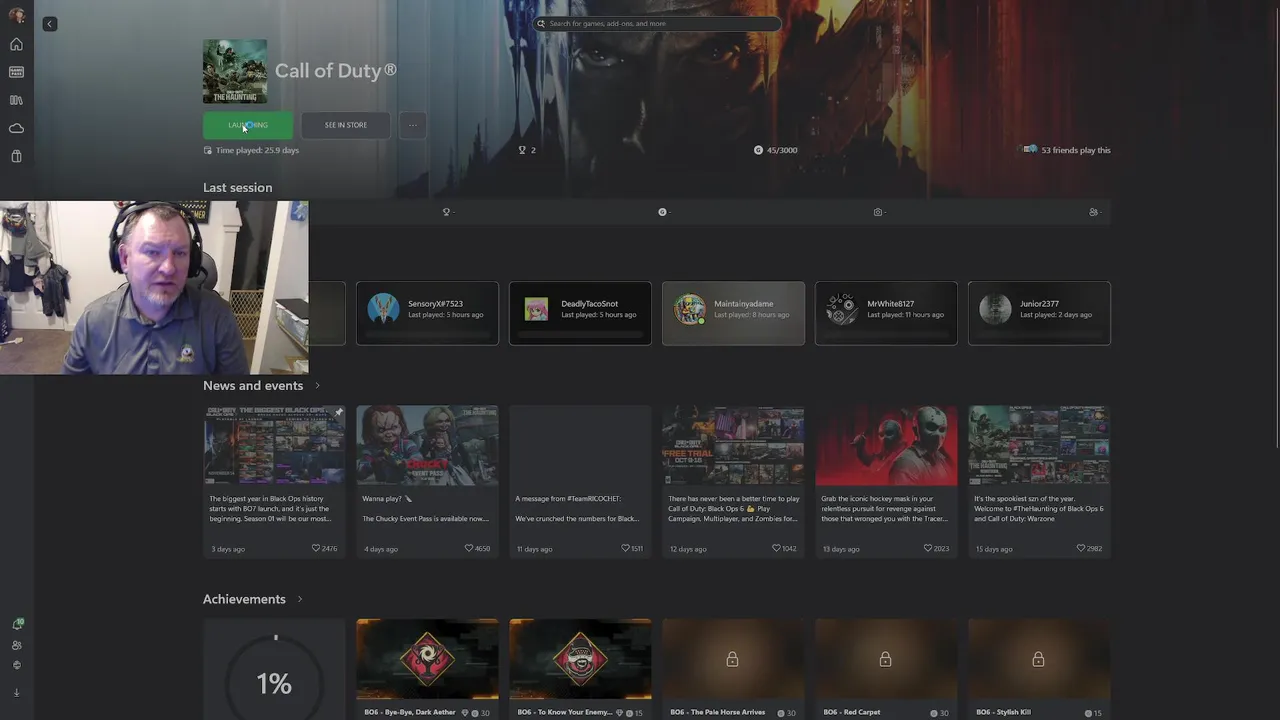The width and height of the screenshot is (1280, 720).
Task: Open My Library in the sidebar
Action: click(x=16, y=100)
